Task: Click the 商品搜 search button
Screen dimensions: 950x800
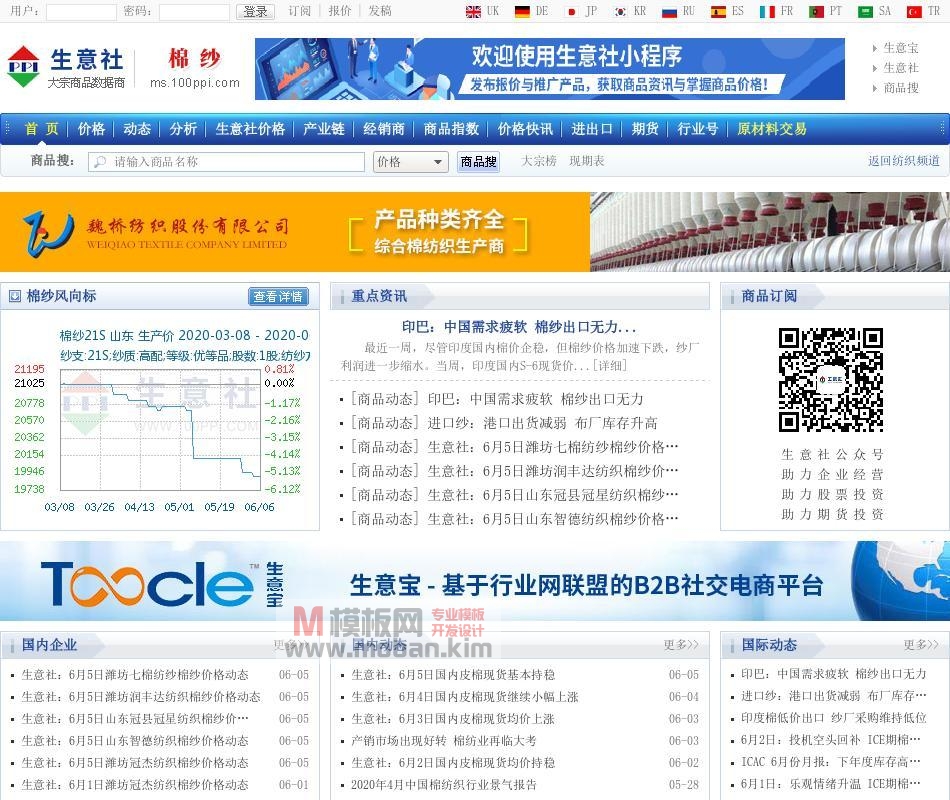Action: pyautogui.click(x=479, y=162)
